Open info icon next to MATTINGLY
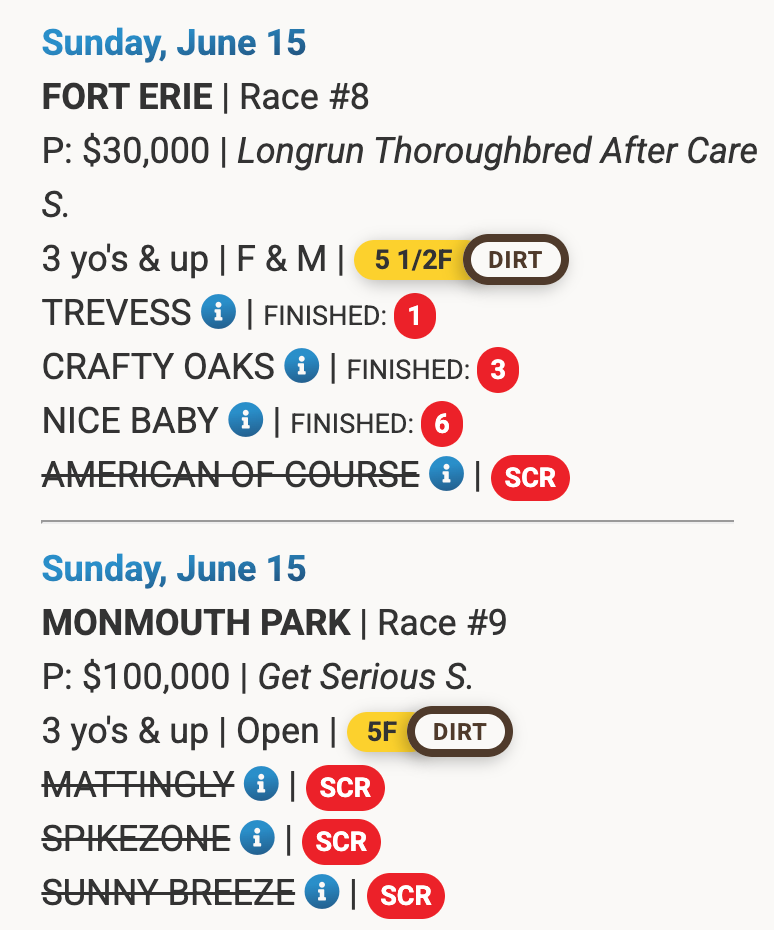 pos(262,784)
